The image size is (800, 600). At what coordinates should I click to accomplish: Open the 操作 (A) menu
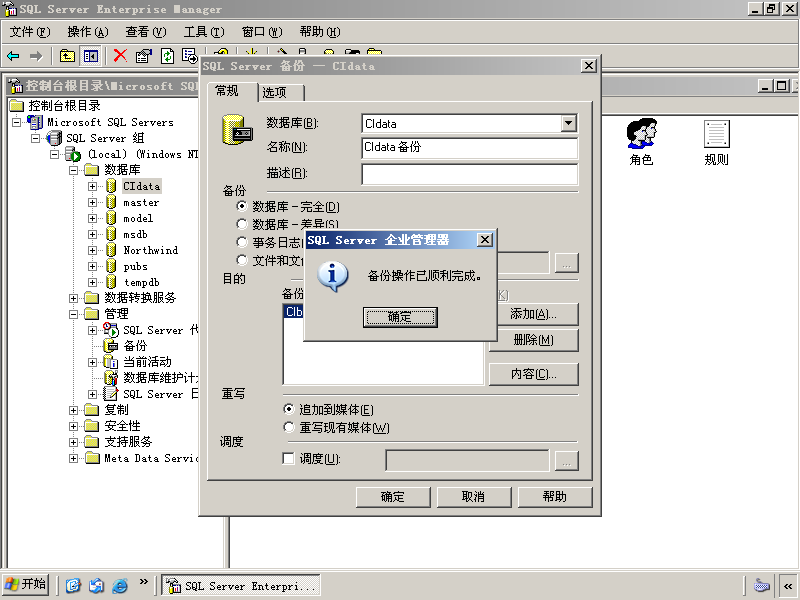click(x=88, y=32)
